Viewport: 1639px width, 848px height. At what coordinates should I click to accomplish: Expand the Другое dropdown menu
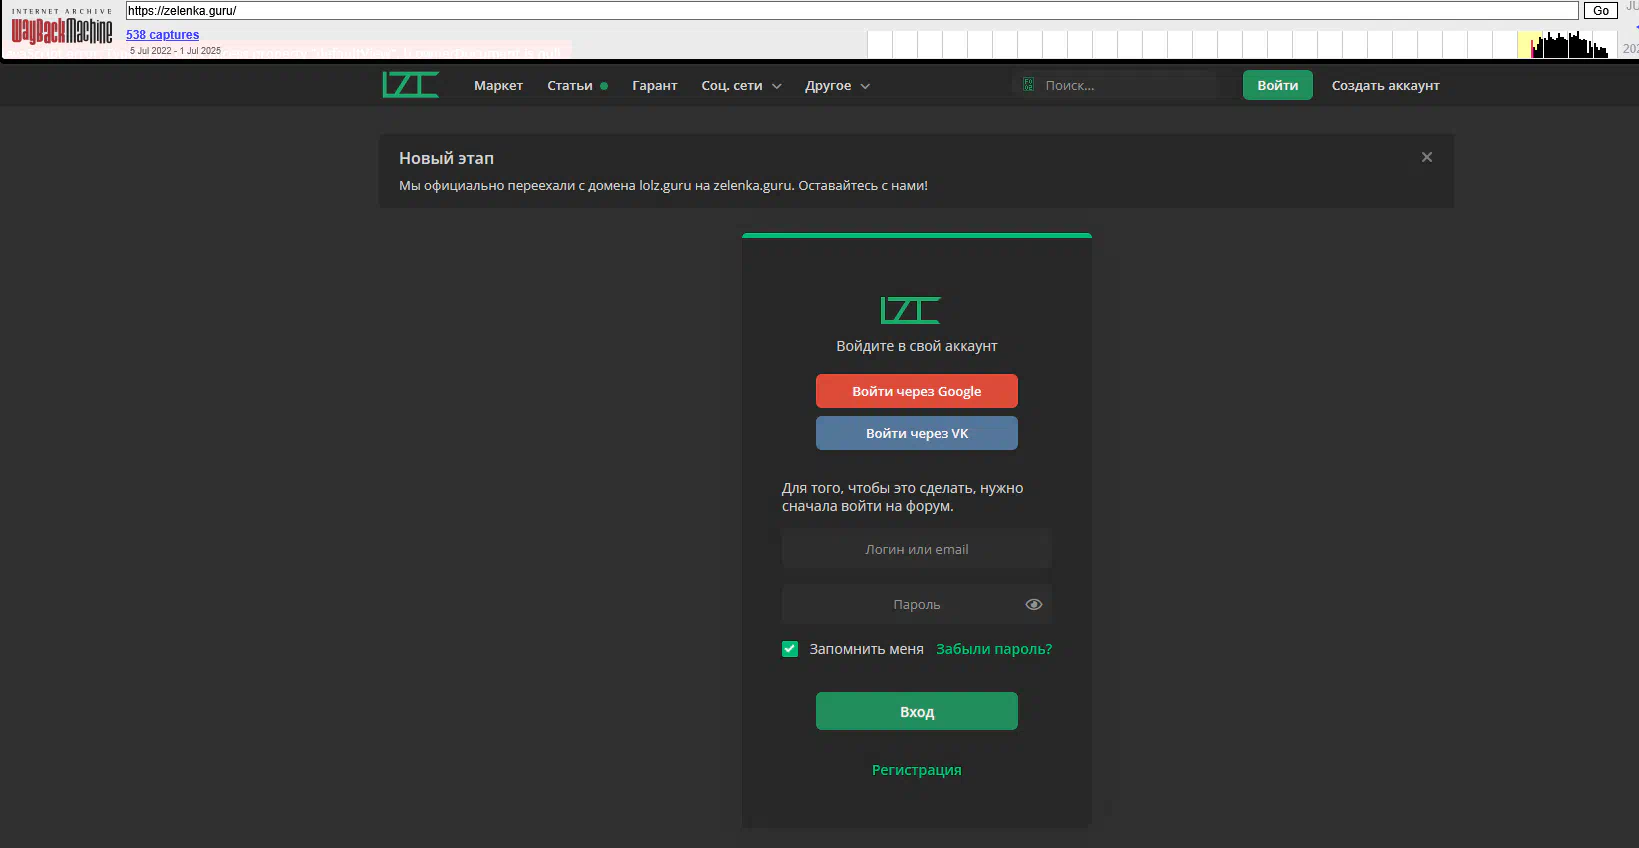[837, 86]
